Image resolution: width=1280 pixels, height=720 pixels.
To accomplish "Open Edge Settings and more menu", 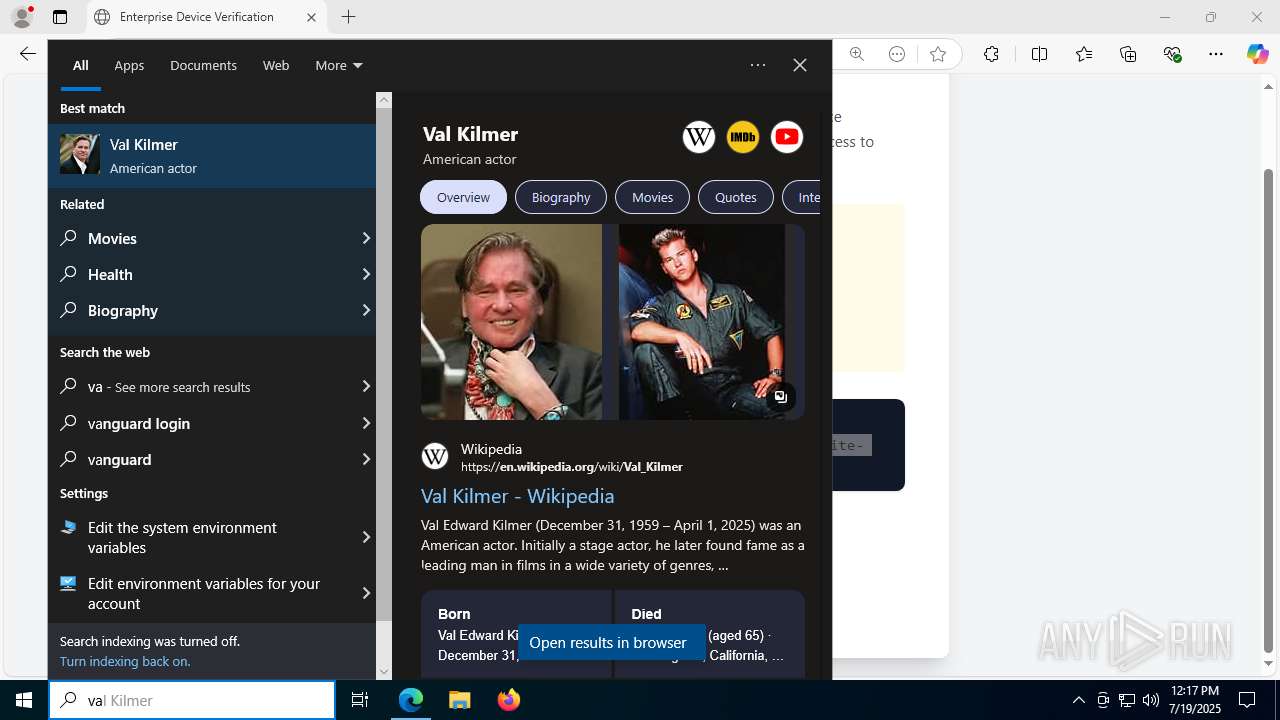I will [1216, 54].
